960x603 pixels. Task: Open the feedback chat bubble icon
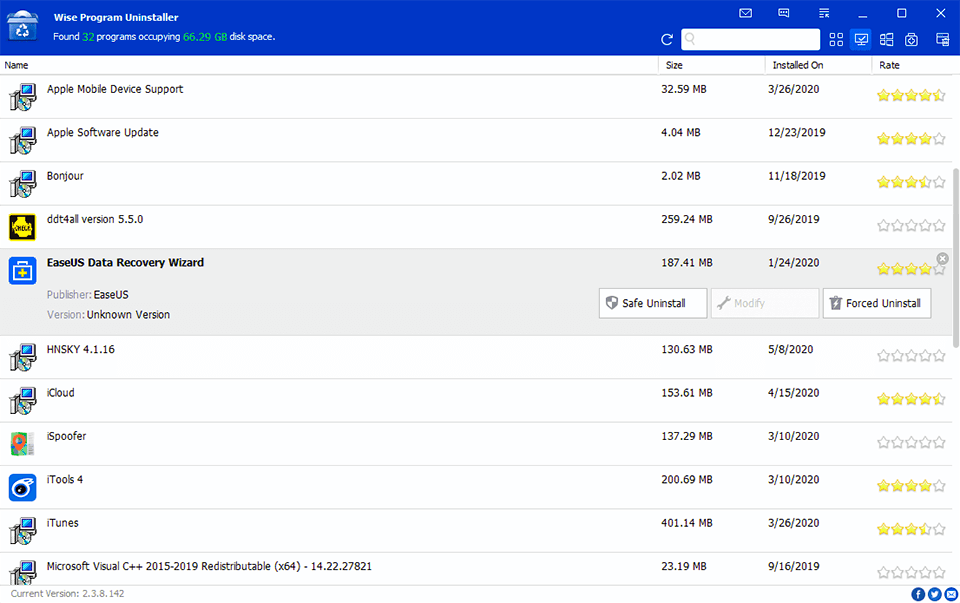click(784, 13)
